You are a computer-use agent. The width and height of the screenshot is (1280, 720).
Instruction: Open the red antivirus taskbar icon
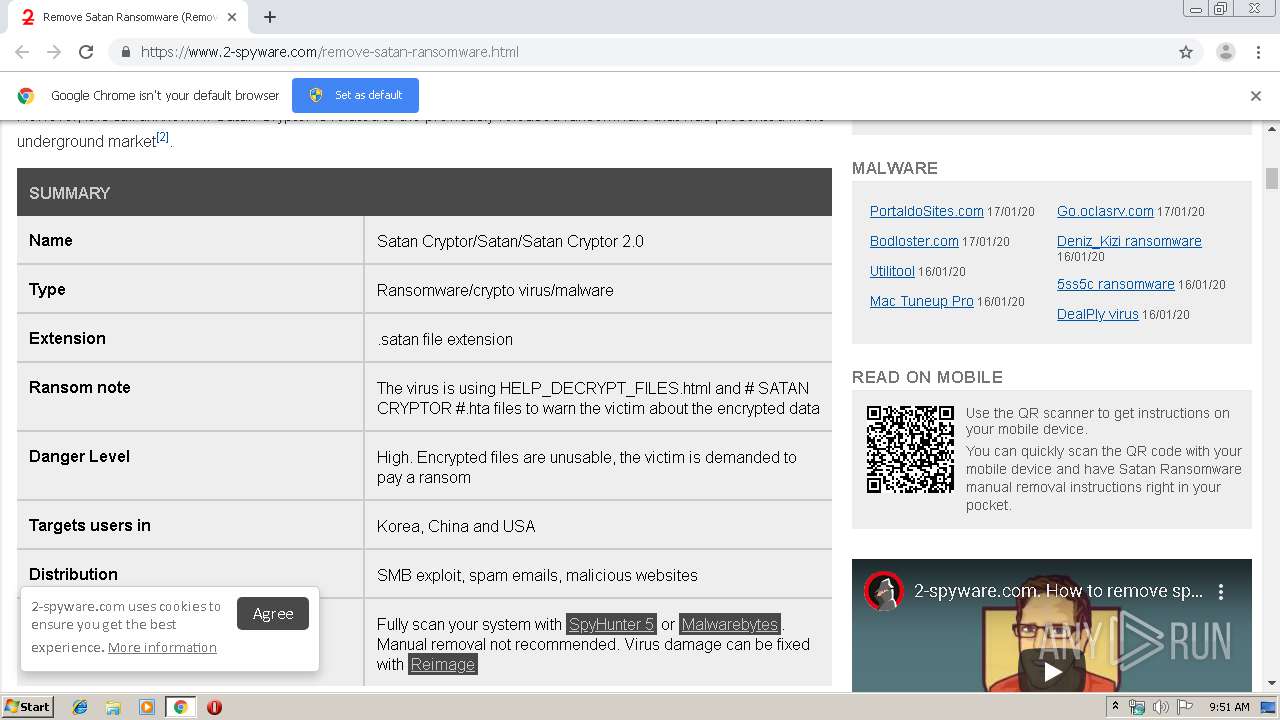tap(214, 707)
